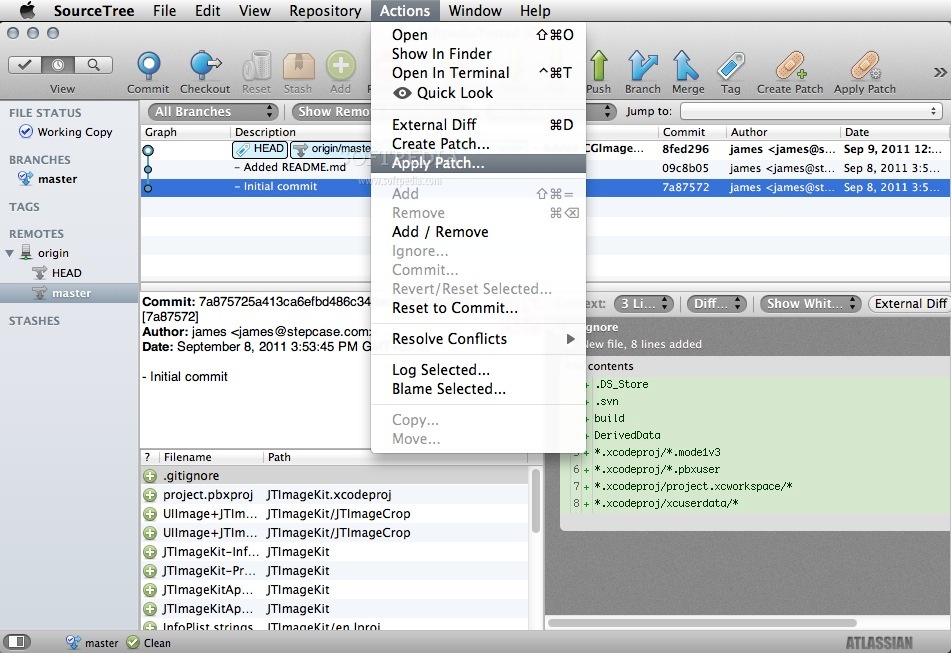Open the Diff options dropdown
951x653 pixels.
click(717, 304)
